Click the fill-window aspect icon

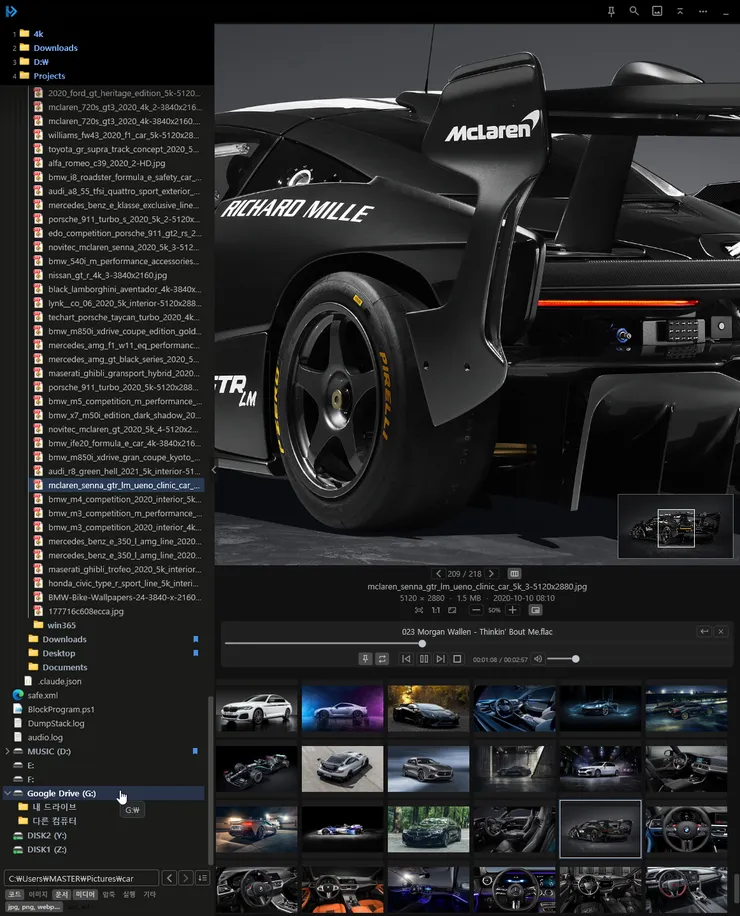tap(452, 610)
